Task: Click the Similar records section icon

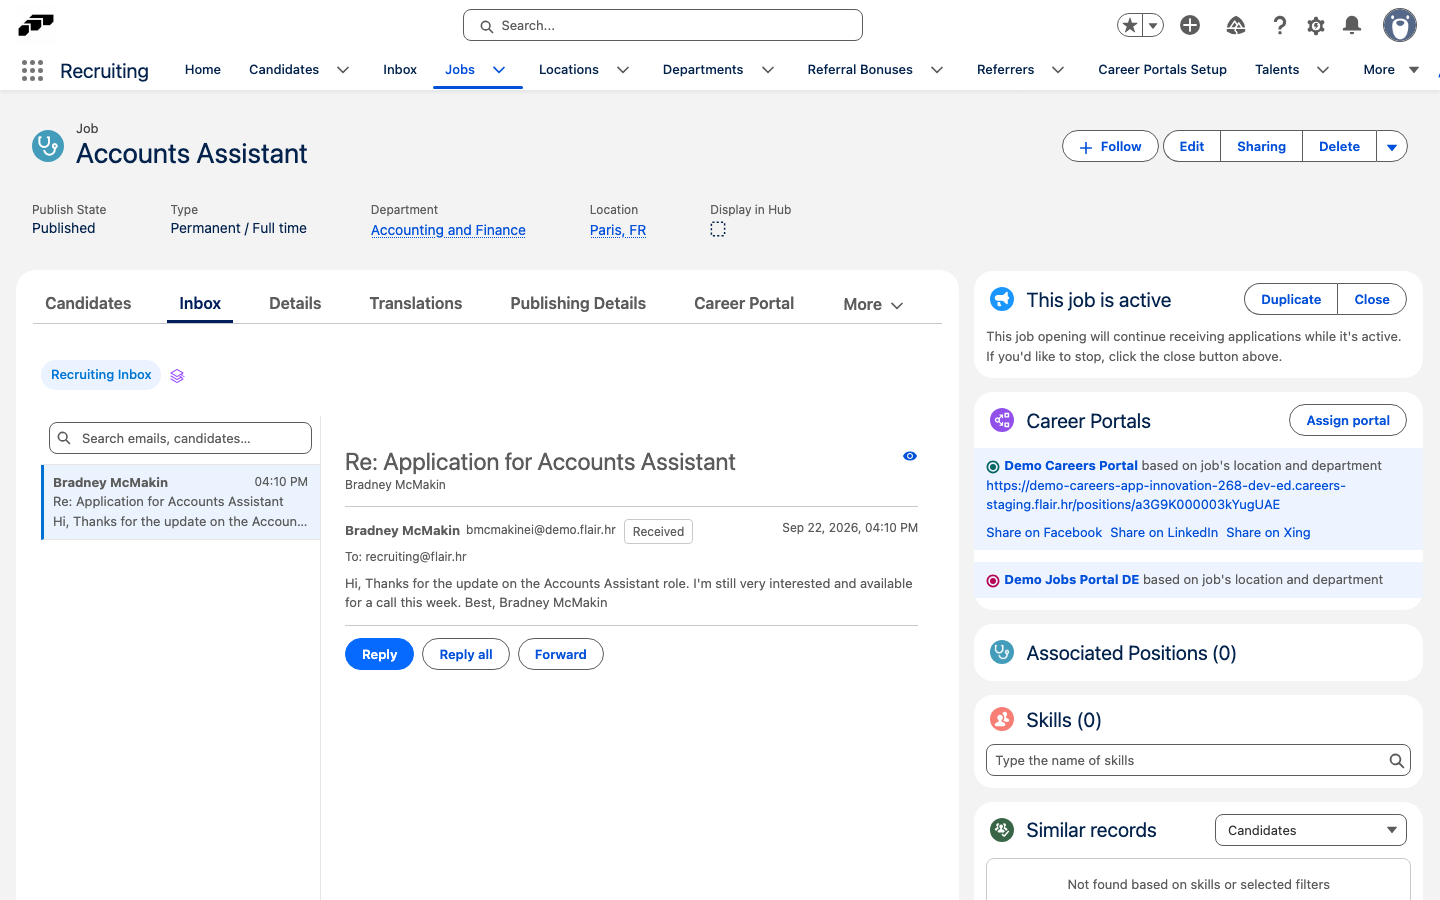Action: coord(1001,829)
